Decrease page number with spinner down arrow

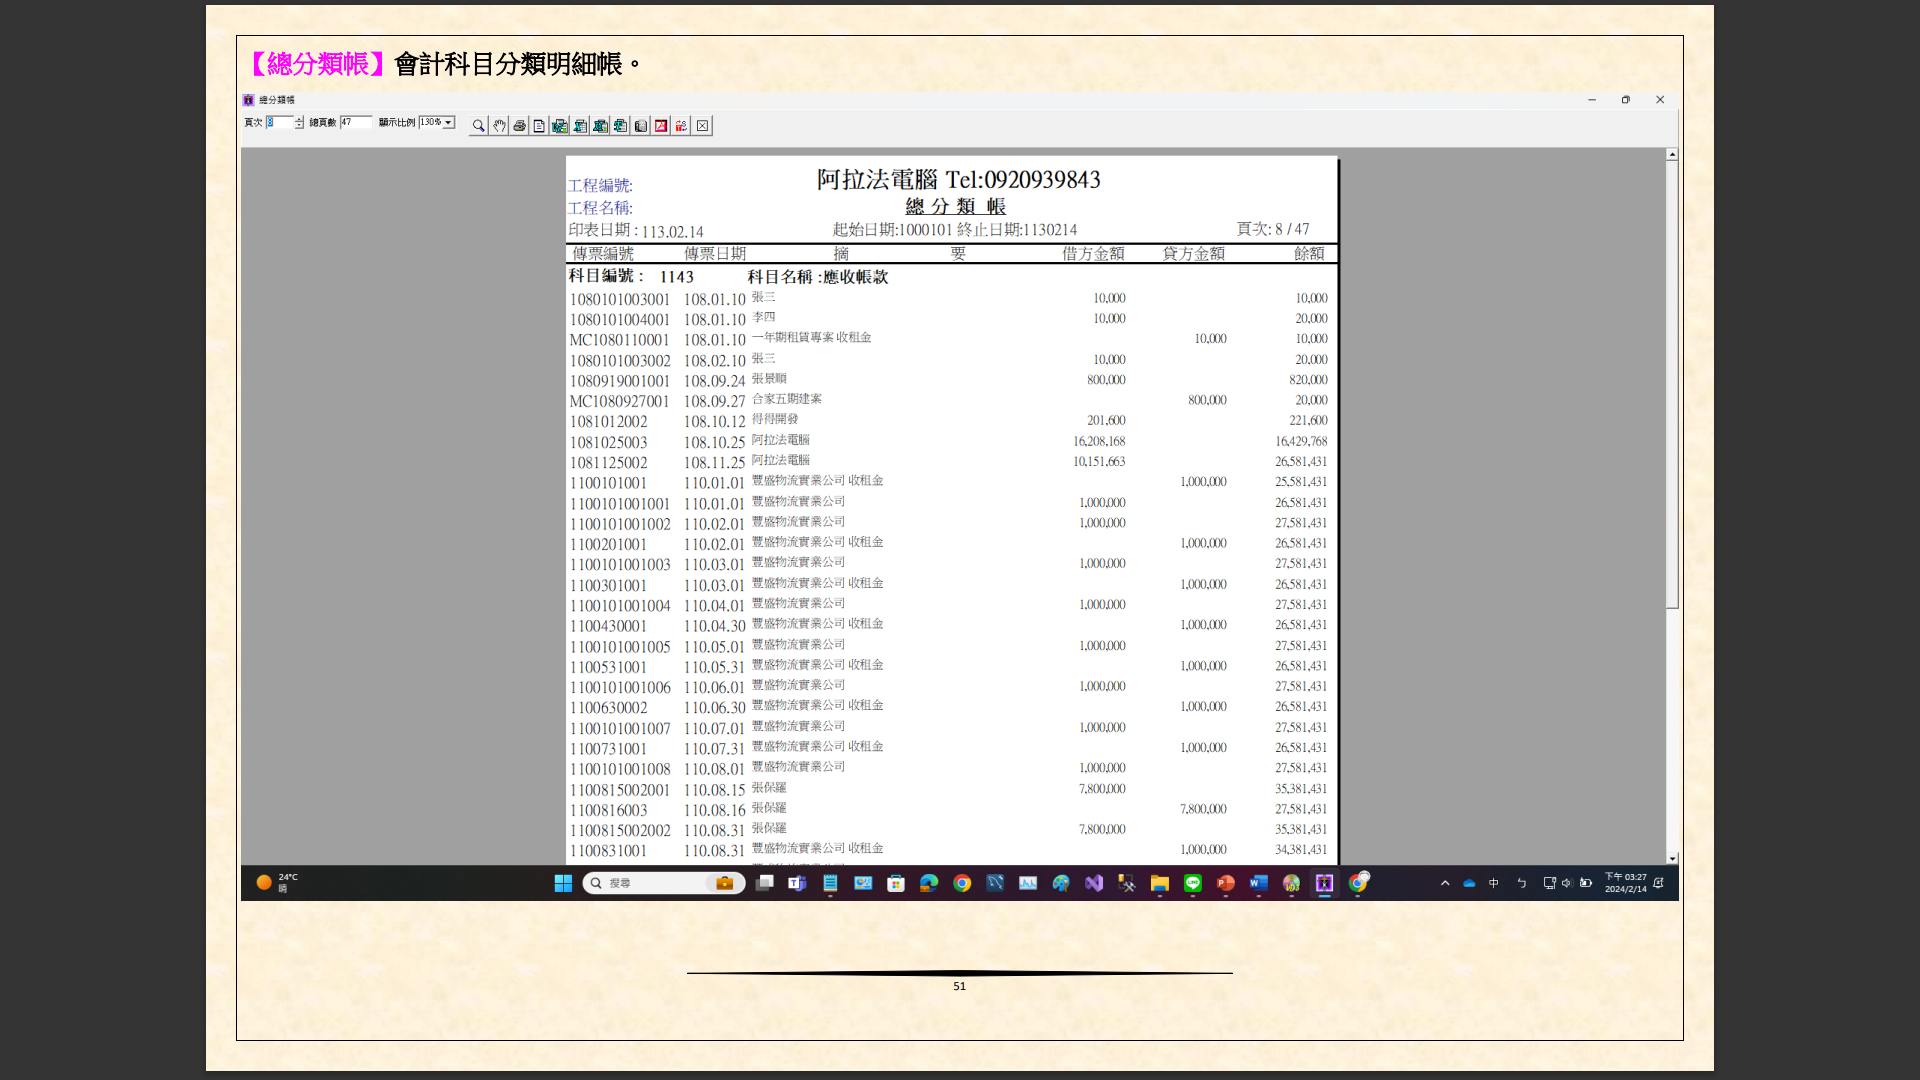point(299,125)
